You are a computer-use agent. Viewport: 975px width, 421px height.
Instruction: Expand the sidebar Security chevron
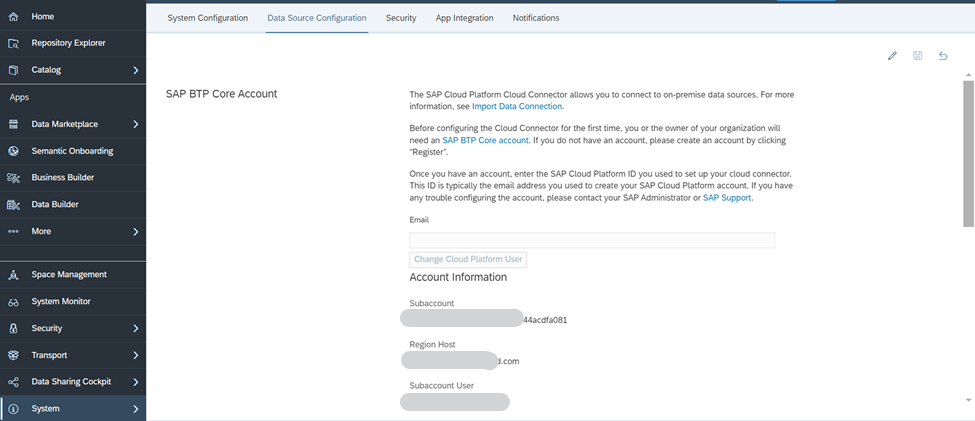[x=136, y=328]
